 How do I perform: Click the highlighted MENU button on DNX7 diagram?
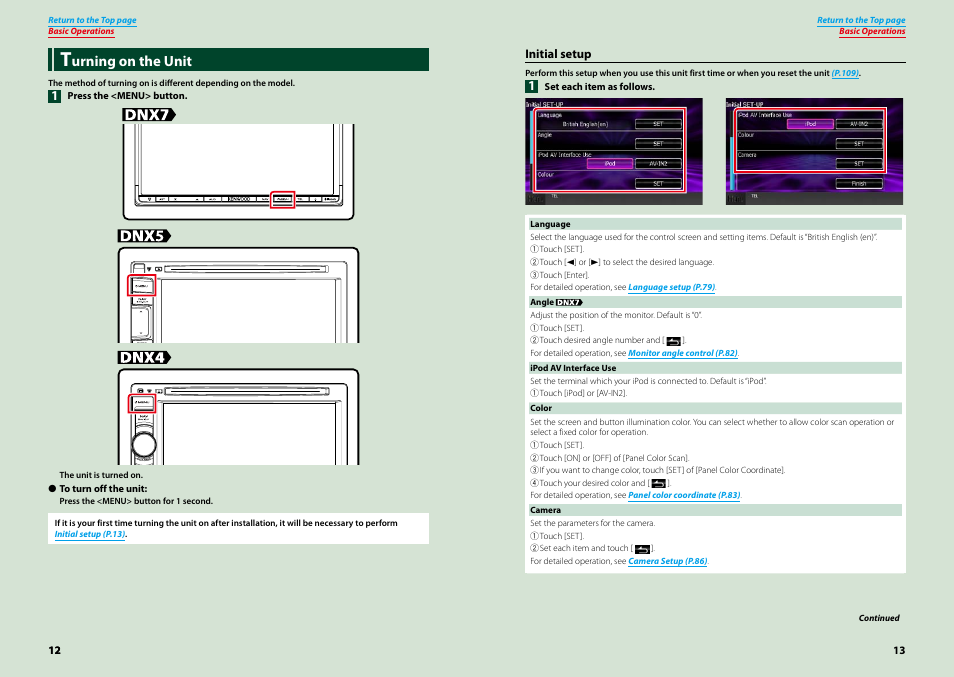point(282,200)
